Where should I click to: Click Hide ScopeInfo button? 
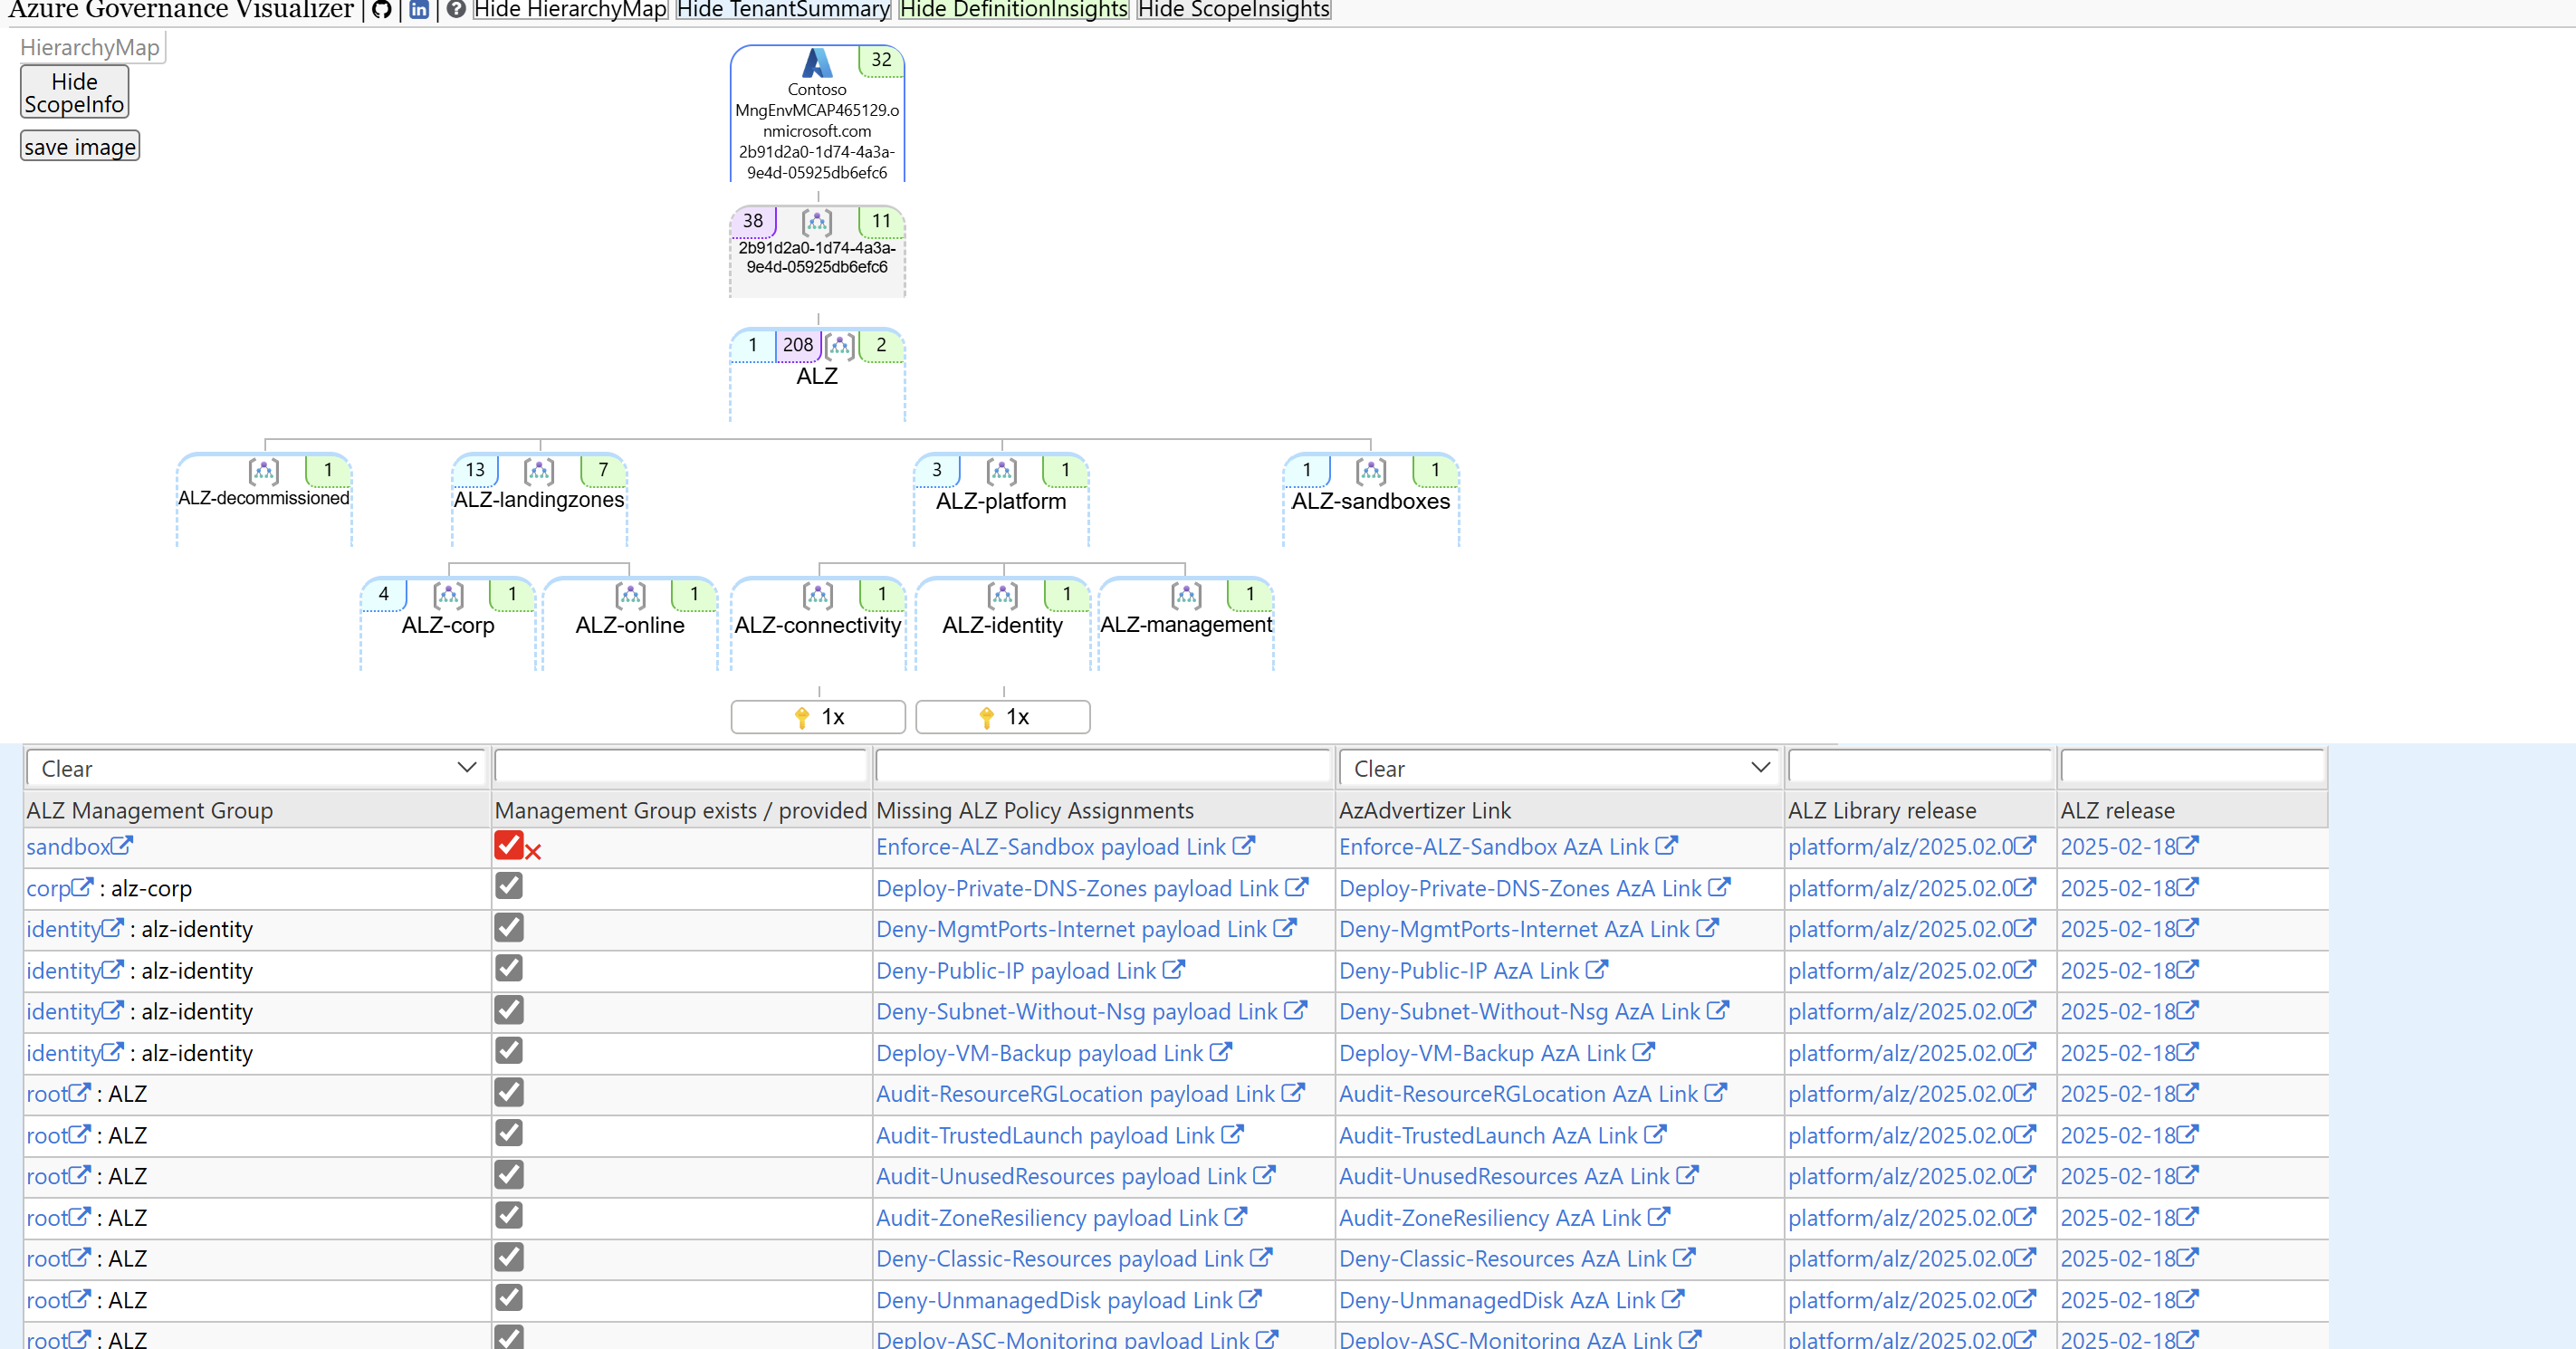pos(74,92)
